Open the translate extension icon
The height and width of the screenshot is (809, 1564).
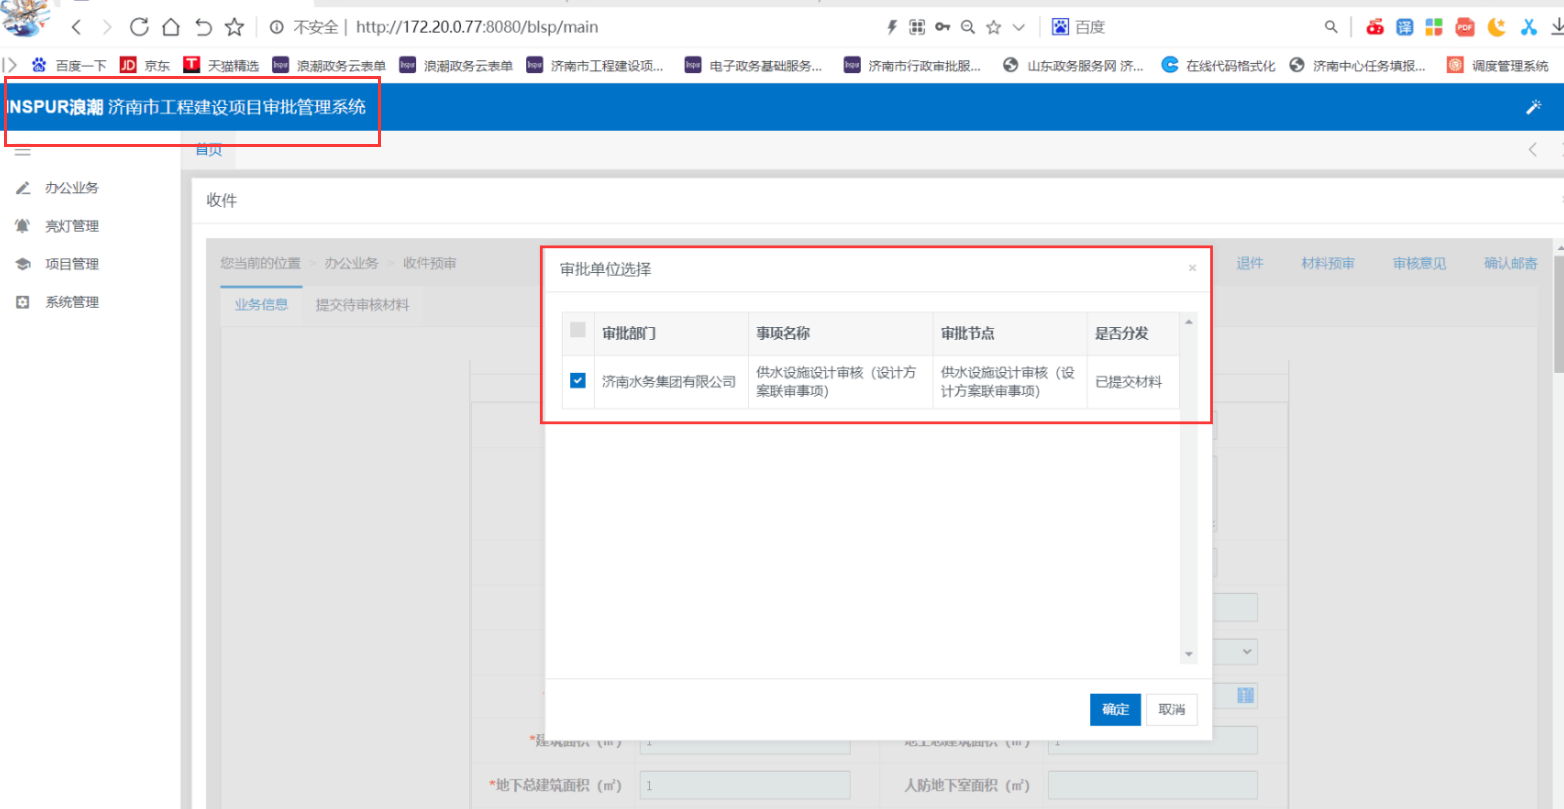[1405, 27]
